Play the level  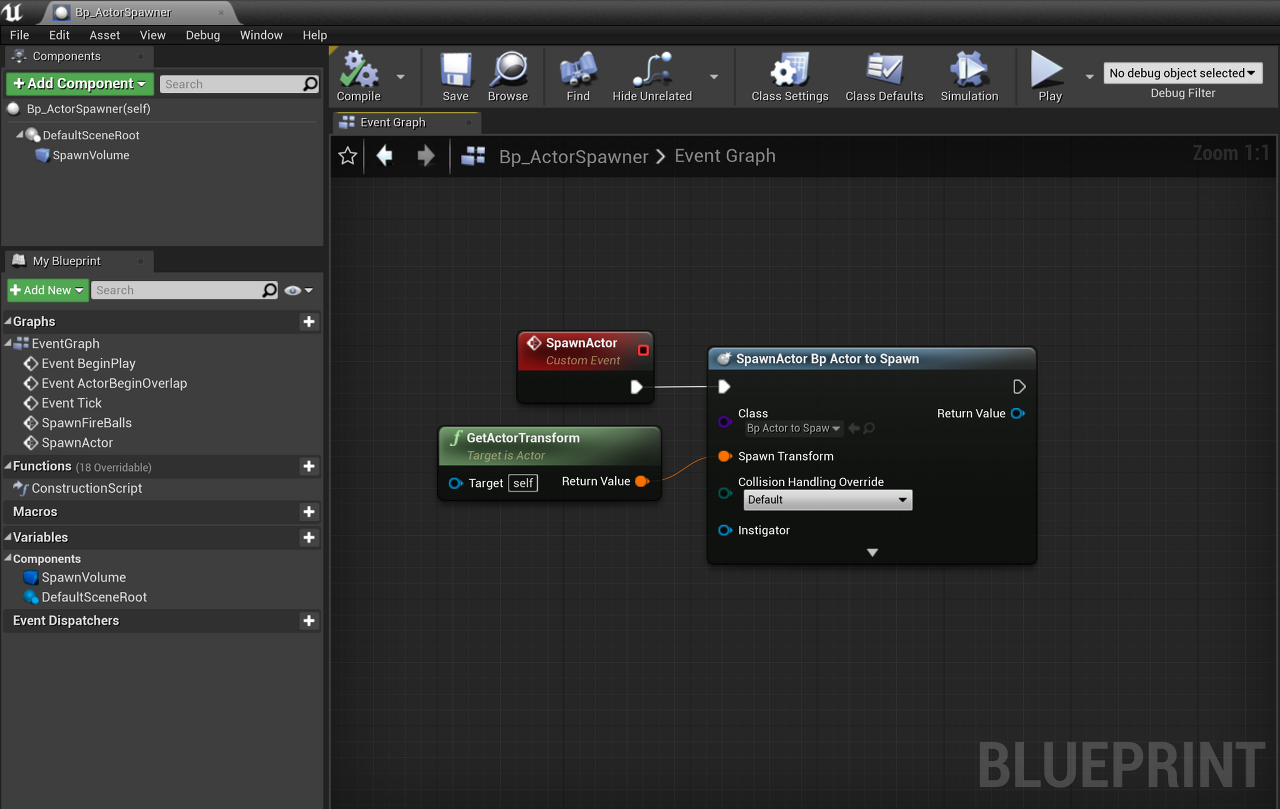coord(1049,77)
